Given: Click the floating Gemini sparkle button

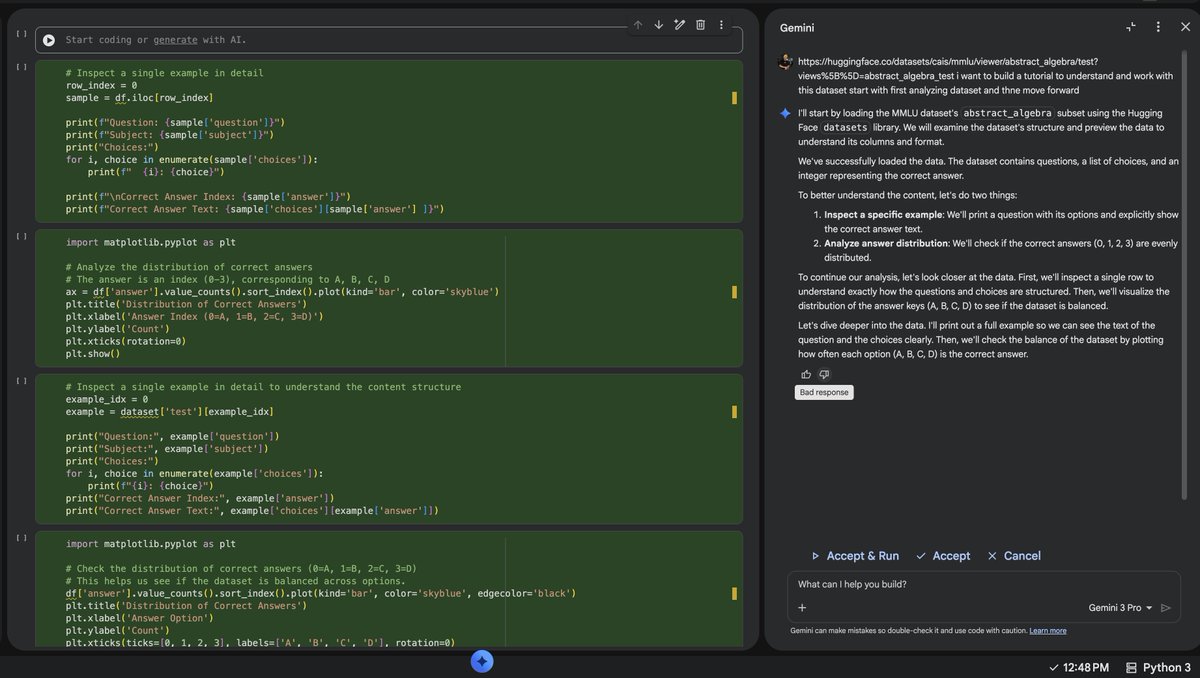Looking at the screenshot, I should [x=482, y=661].
